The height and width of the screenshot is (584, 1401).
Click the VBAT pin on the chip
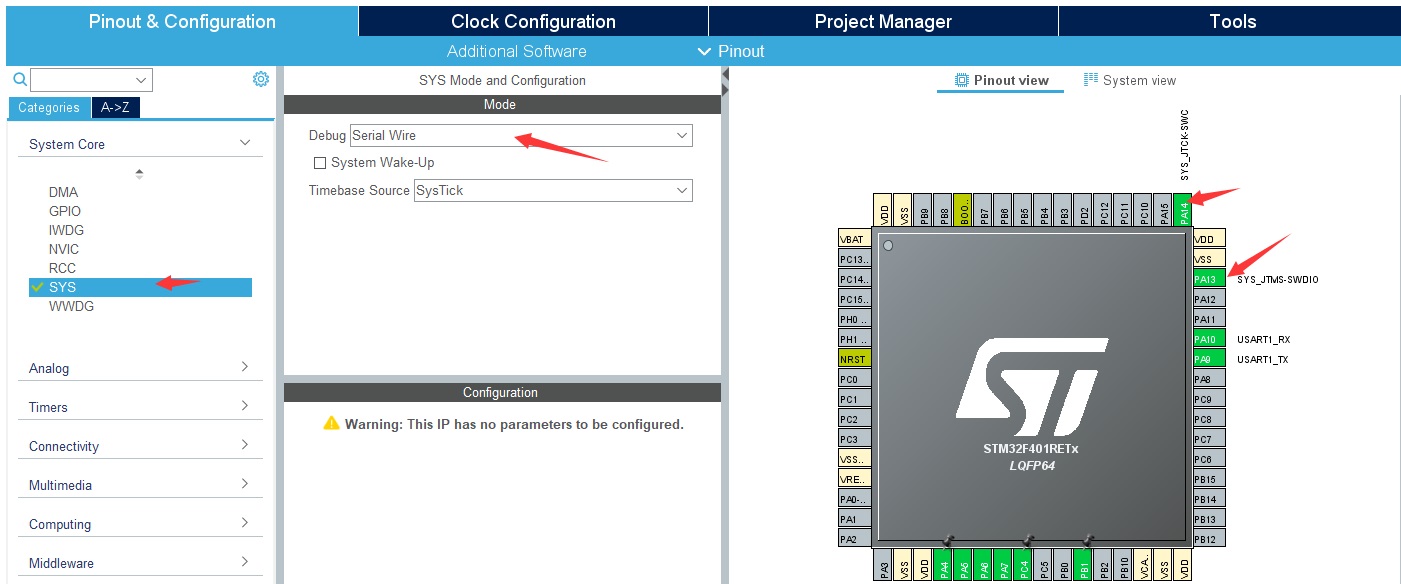[855, 239]
